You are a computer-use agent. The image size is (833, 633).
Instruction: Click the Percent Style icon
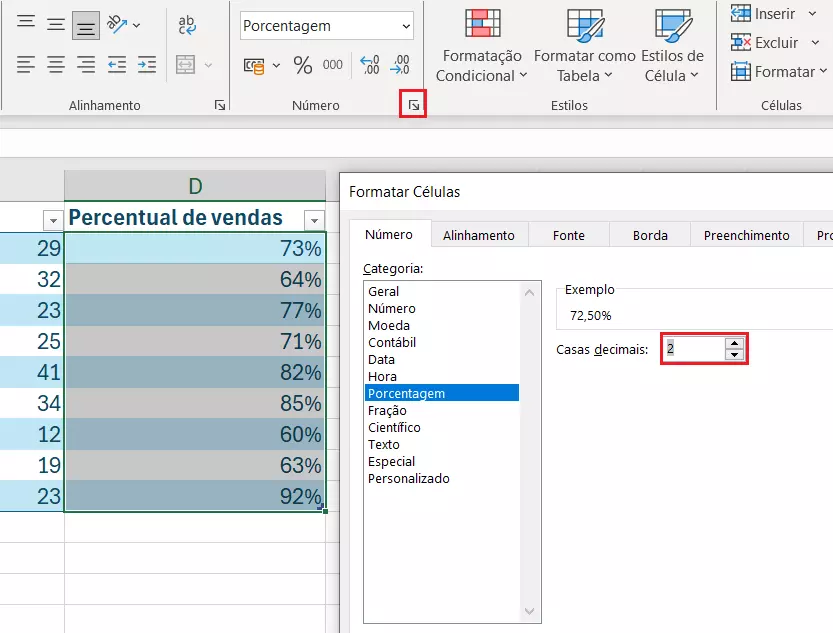coord(303,66)
